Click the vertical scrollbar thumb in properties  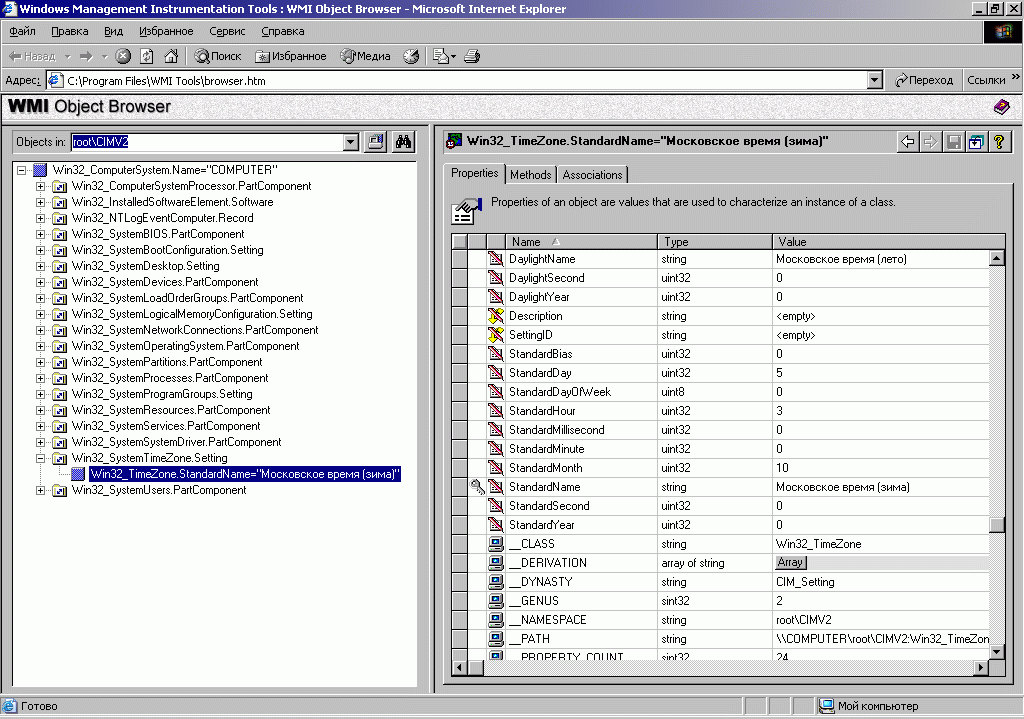click(997, 525)
